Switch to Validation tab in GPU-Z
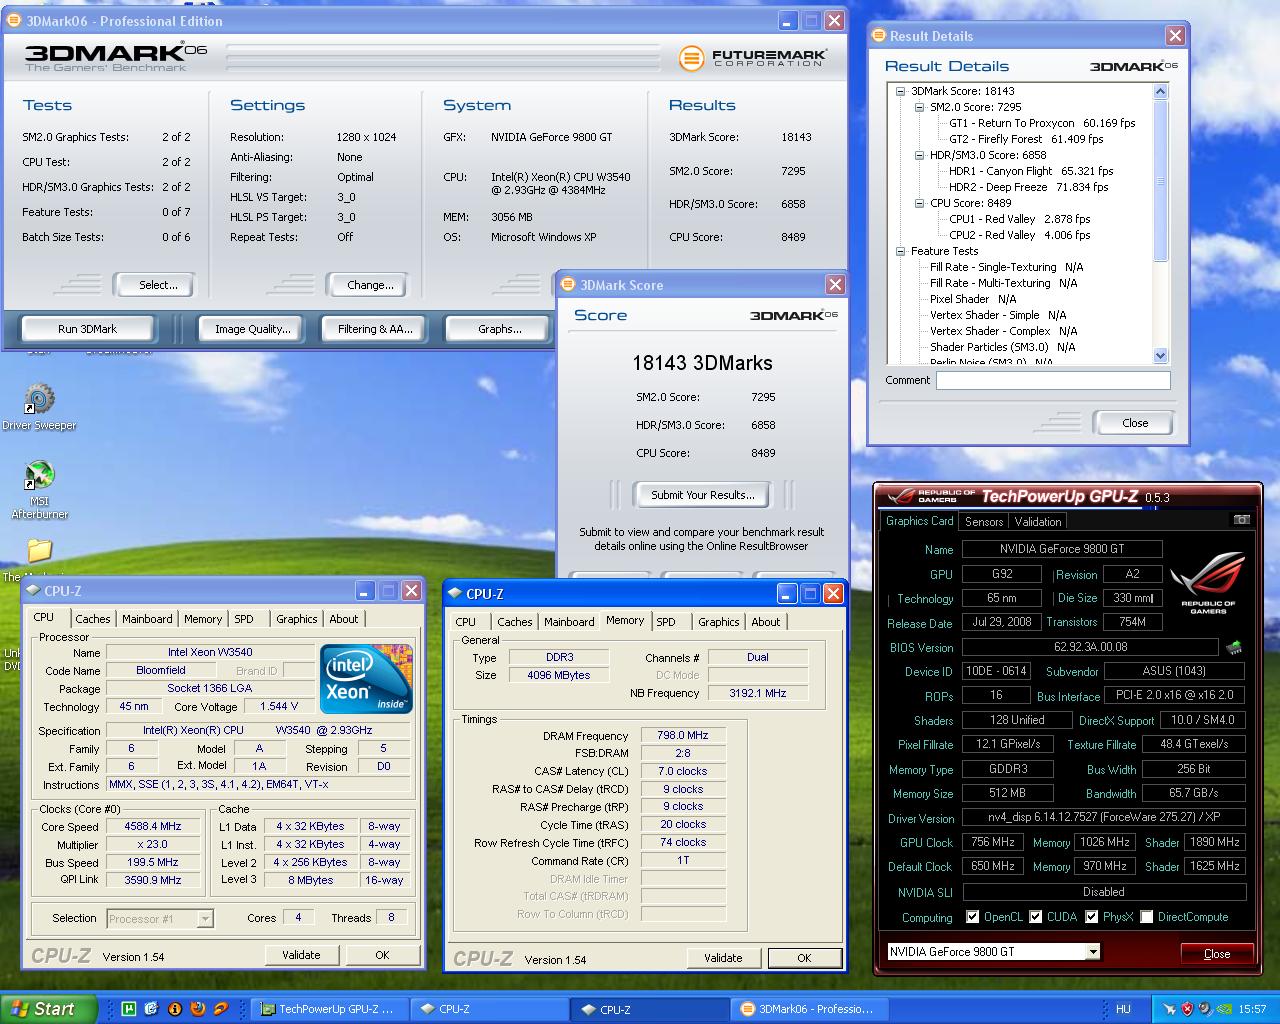The width and height of the screenshot is (1280, 1024). coord(1038,521)
